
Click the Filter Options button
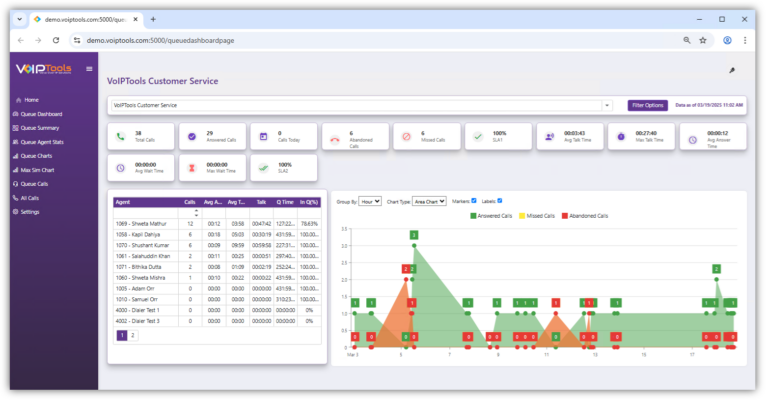coord(647,105)
